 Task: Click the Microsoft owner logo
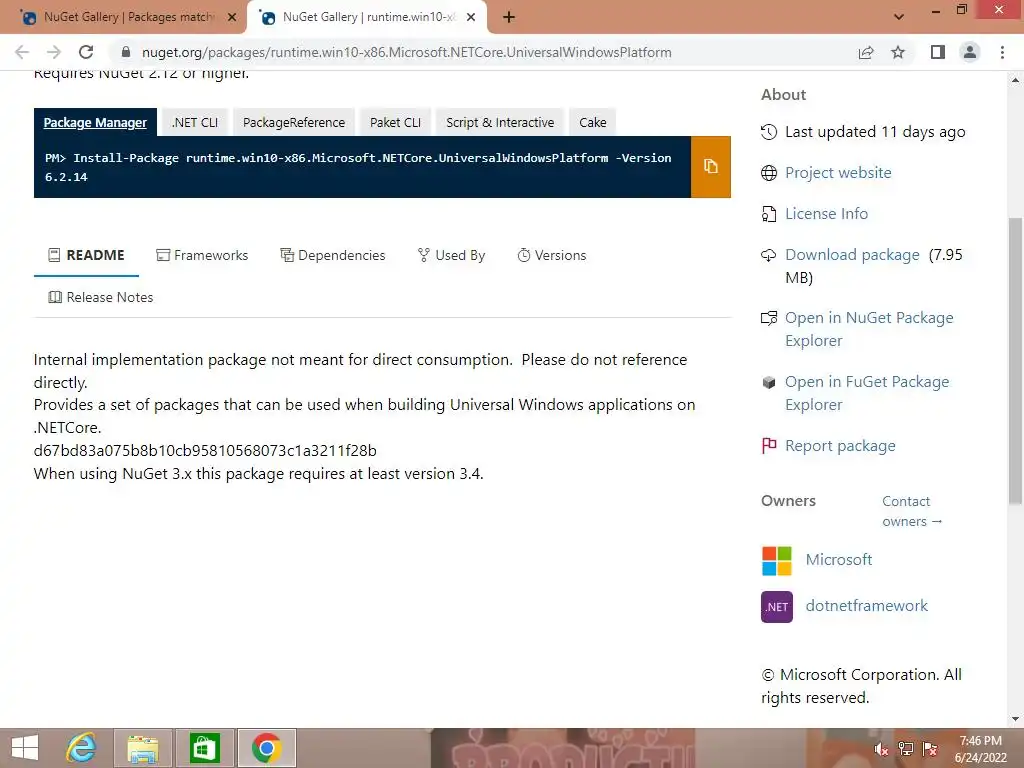(776, 560)
